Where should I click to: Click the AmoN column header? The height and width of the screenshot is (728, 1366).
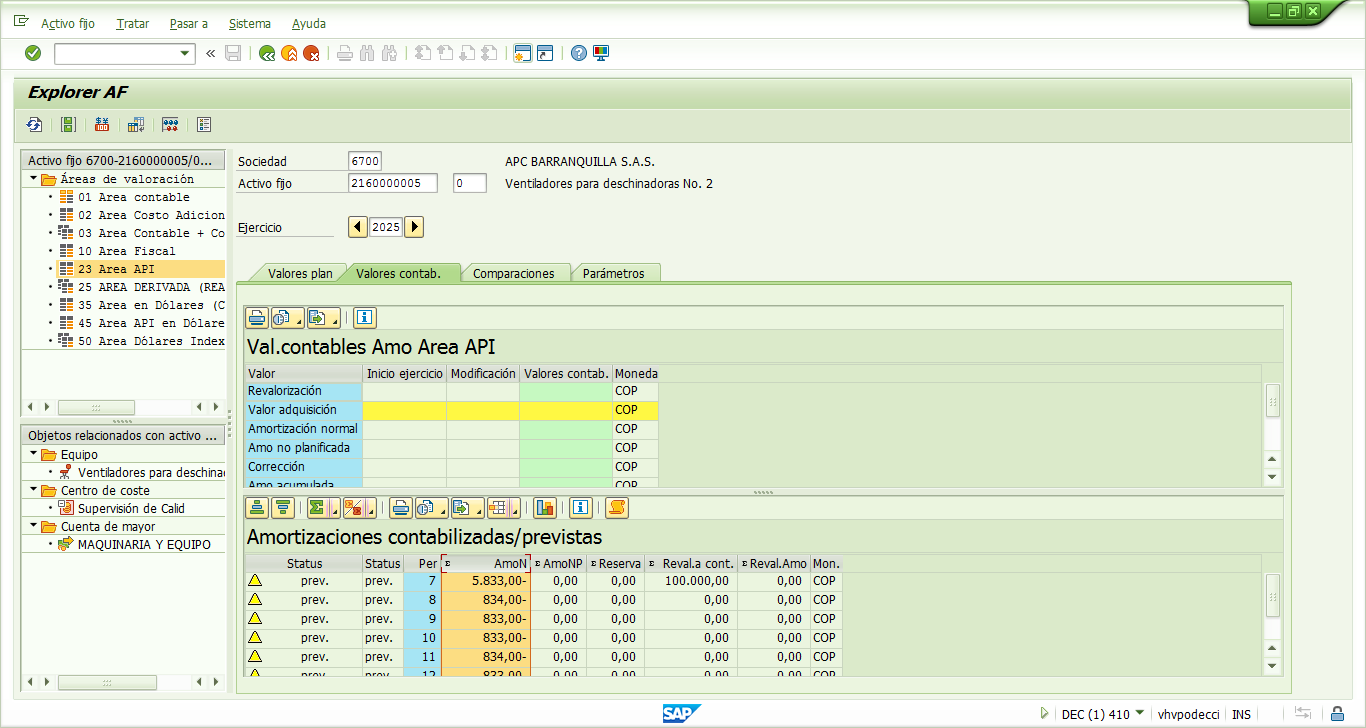point(486,564)
